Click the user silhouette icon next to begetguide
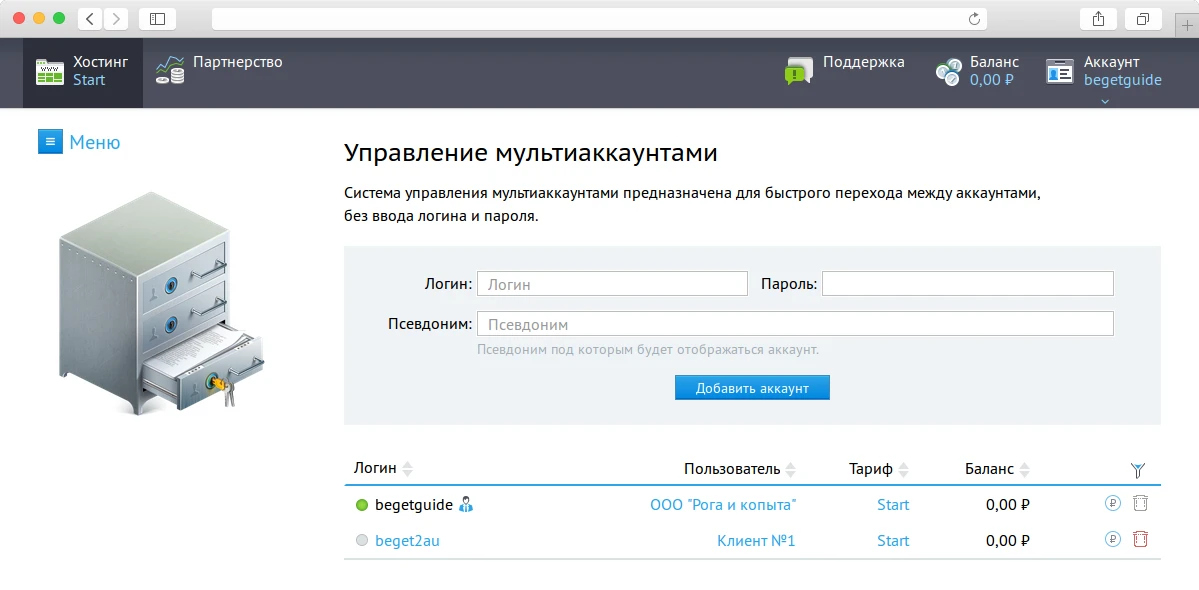Viewport: 1199px width, 590px height. pyautogui.click(x=464, y=505)
